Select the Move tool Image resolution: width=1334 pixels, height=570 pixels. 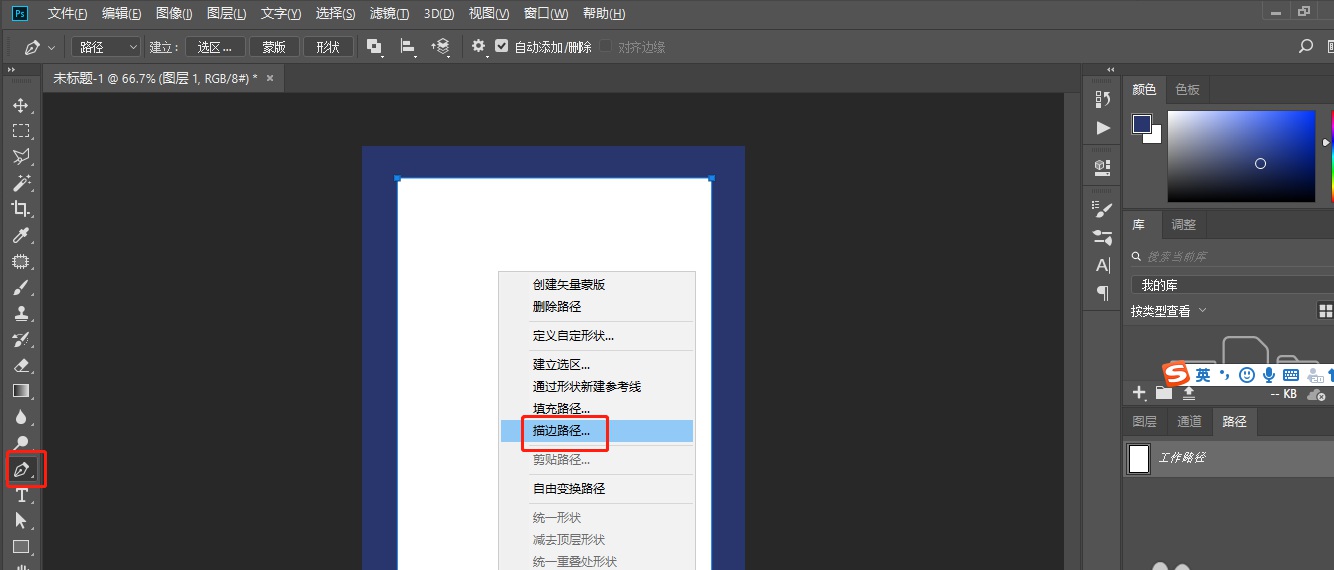21,105
